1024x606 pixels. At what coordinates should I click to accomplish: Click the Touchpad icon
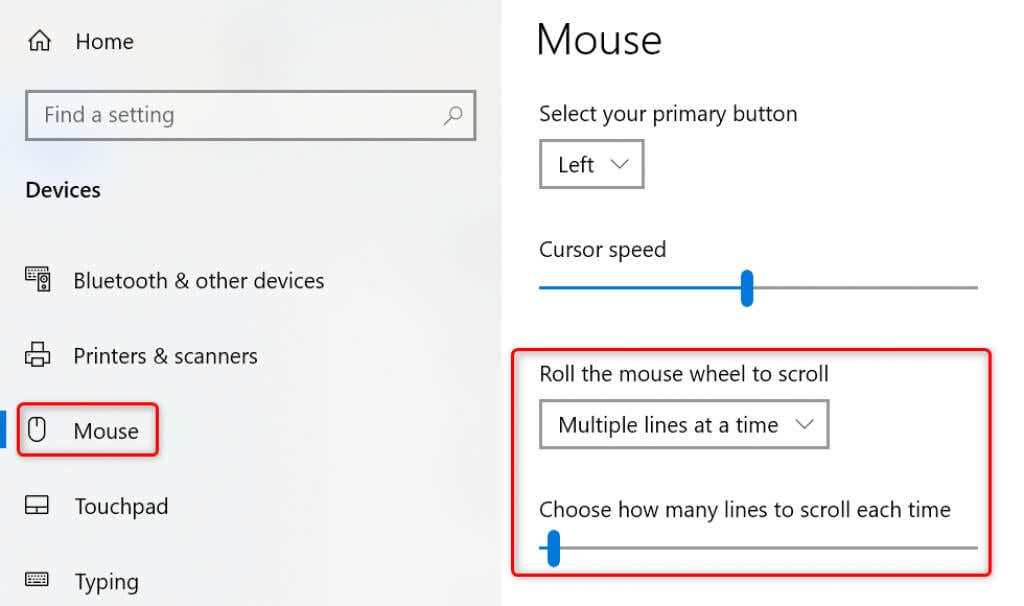coord(37,505)
